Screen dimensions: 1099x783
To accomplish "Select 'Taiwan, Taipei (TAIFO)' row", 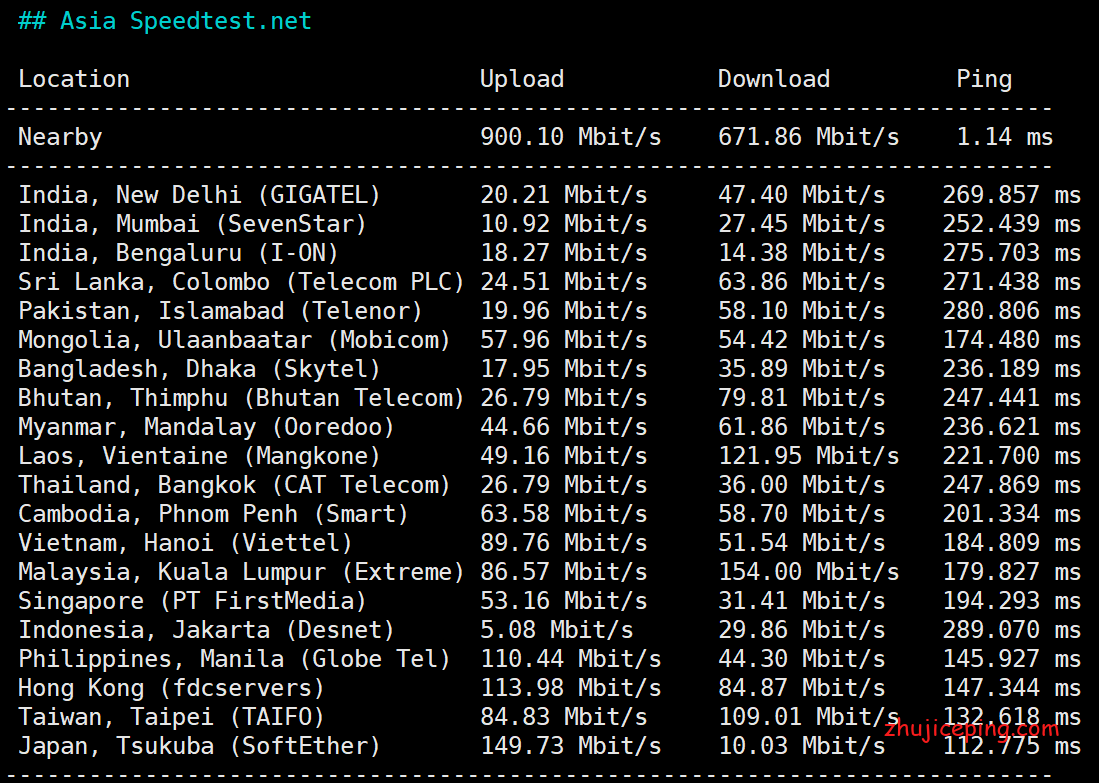I will point(550,717).
